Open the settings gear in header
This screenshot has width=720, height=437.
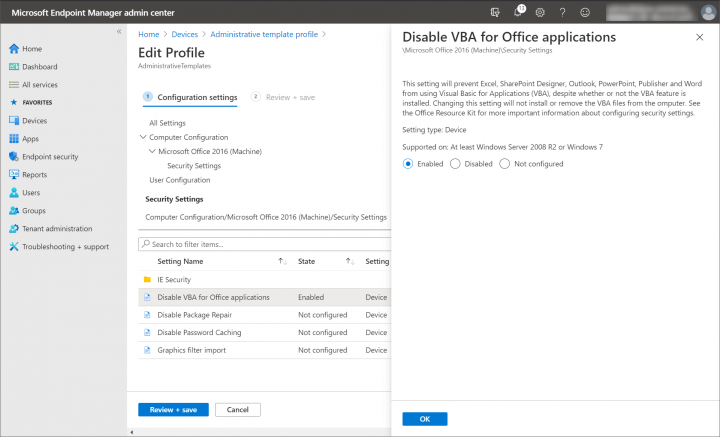click(x=540, y=12)
